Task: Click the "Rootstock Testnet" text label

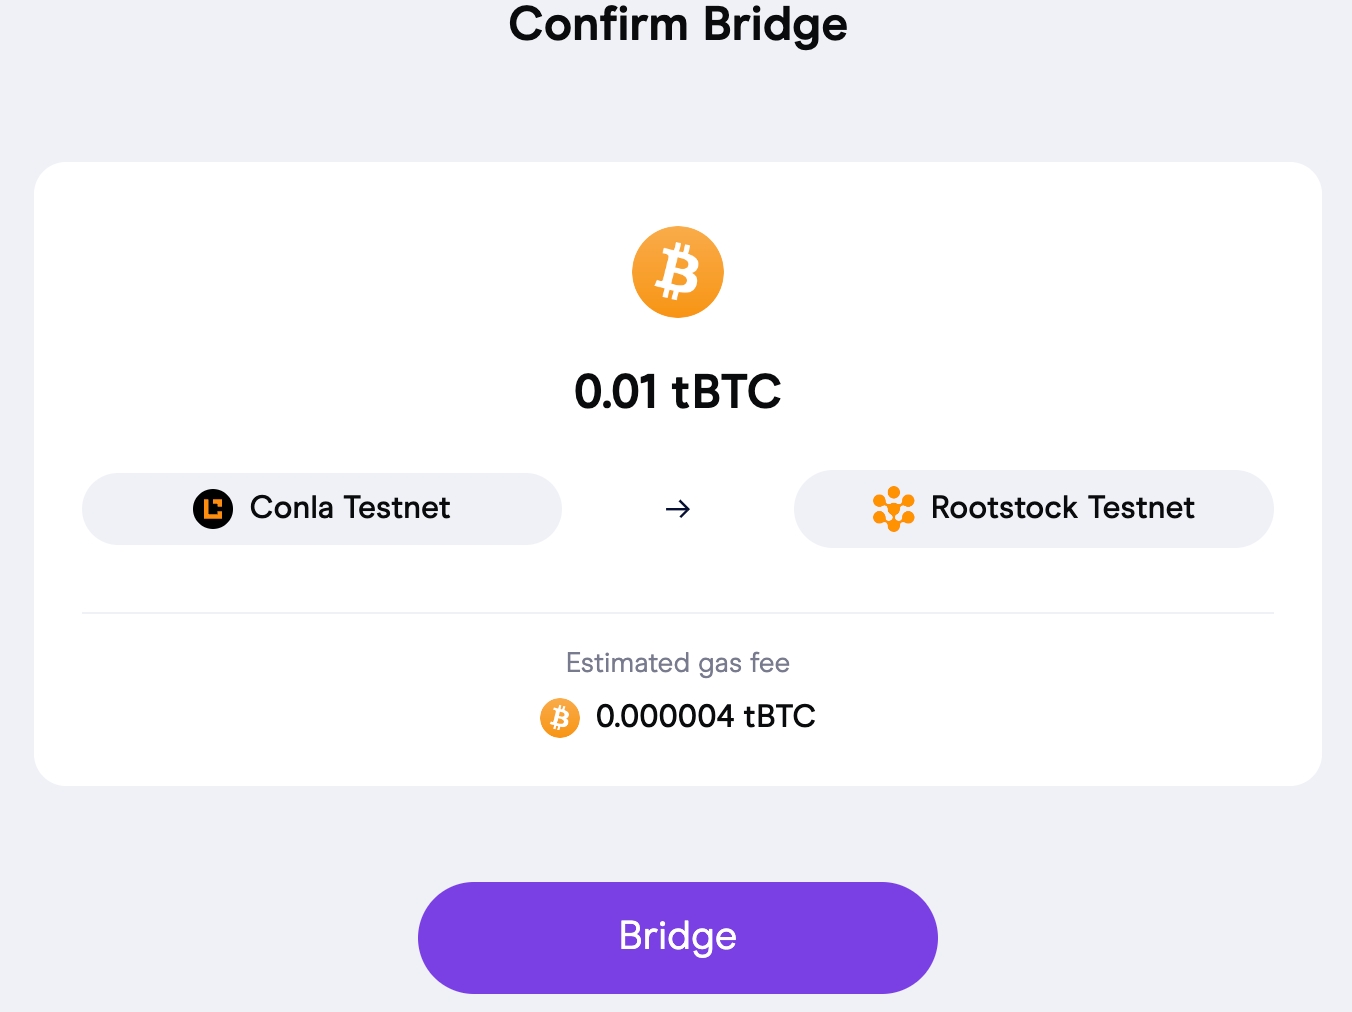Action: pyautogui.click(x=1062, y=508)
